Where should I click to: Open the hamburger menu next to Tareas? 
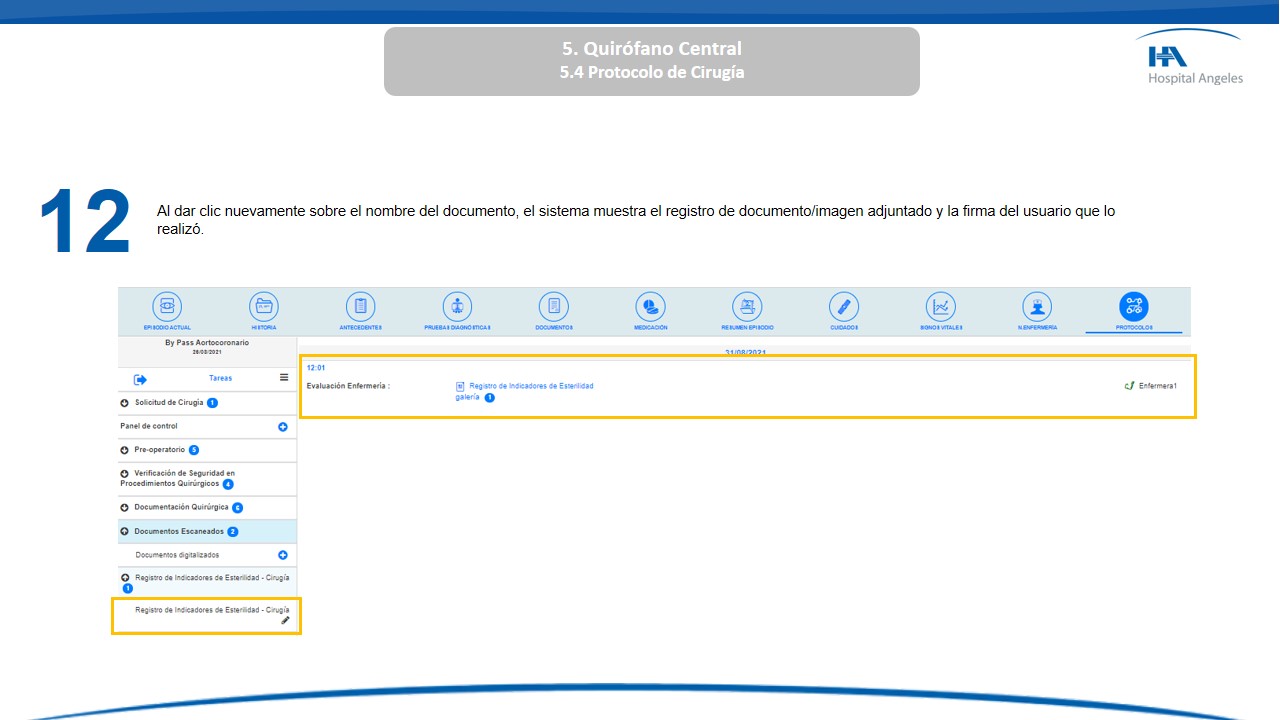[x=284, y=378]
